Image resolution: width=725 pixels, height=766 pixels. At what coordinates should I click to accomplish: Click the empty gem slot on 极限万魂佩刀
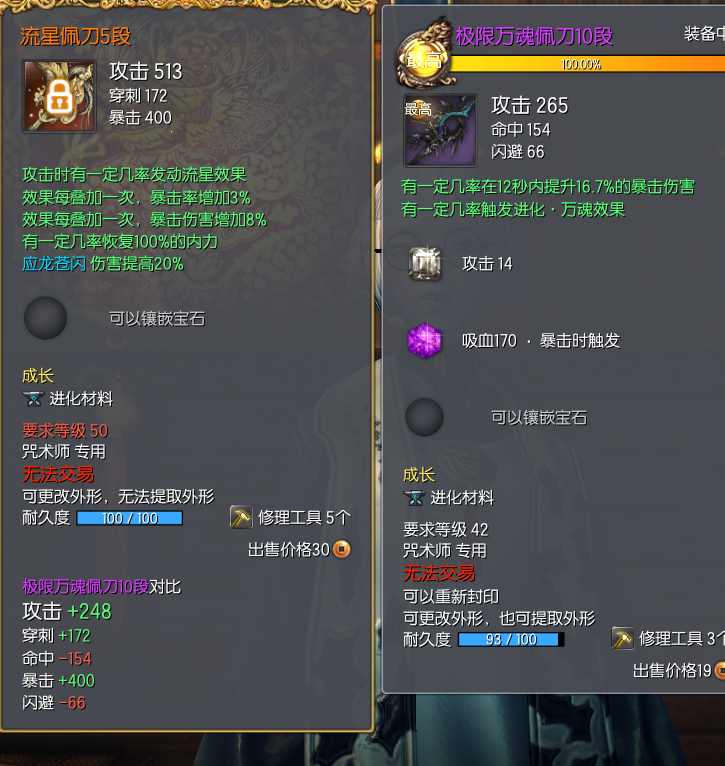(x=425, y=417)
